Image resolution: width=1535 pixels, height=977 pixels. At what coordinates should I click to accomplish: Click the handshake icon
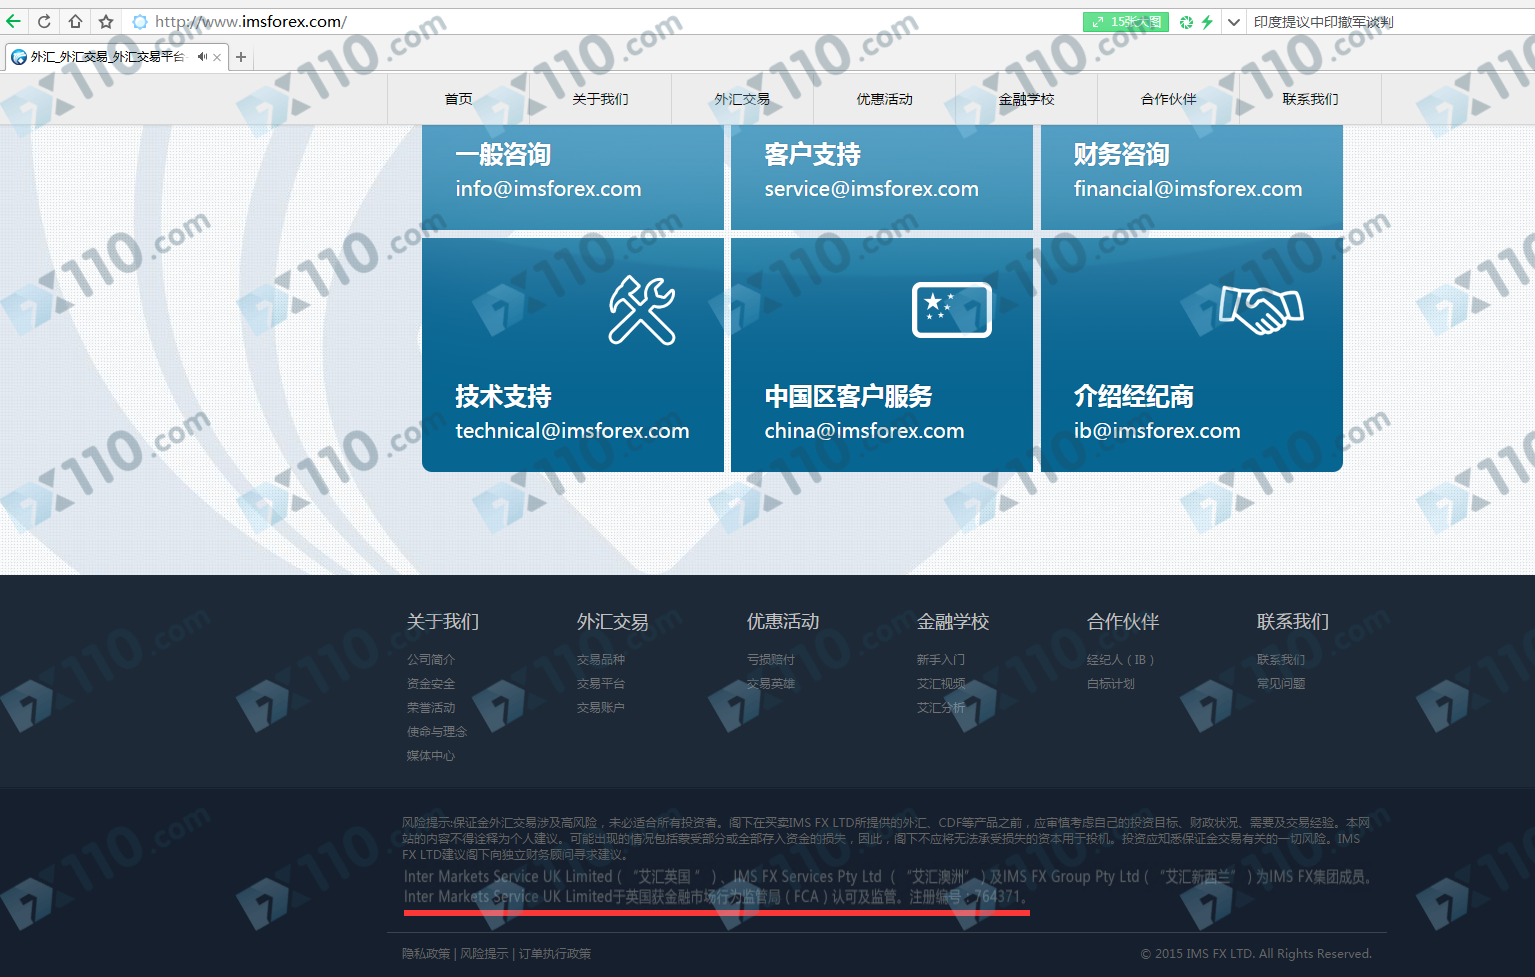1261,309
